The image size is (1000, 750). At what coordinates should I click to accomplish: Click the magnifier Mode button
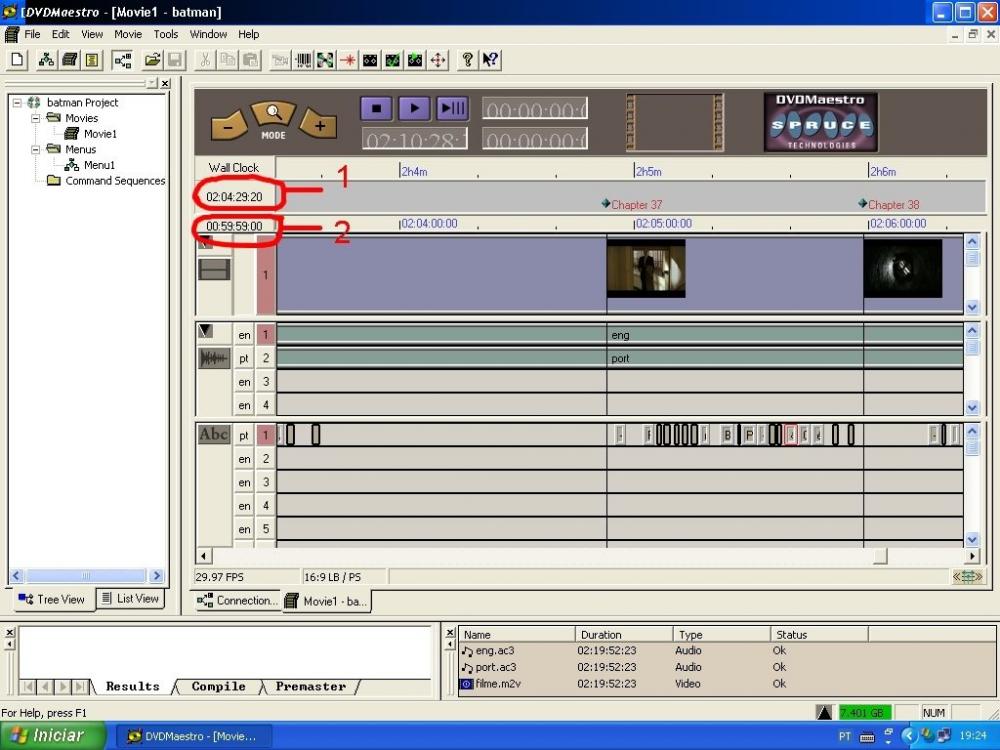pyautogui.click(x=273, y=120)
